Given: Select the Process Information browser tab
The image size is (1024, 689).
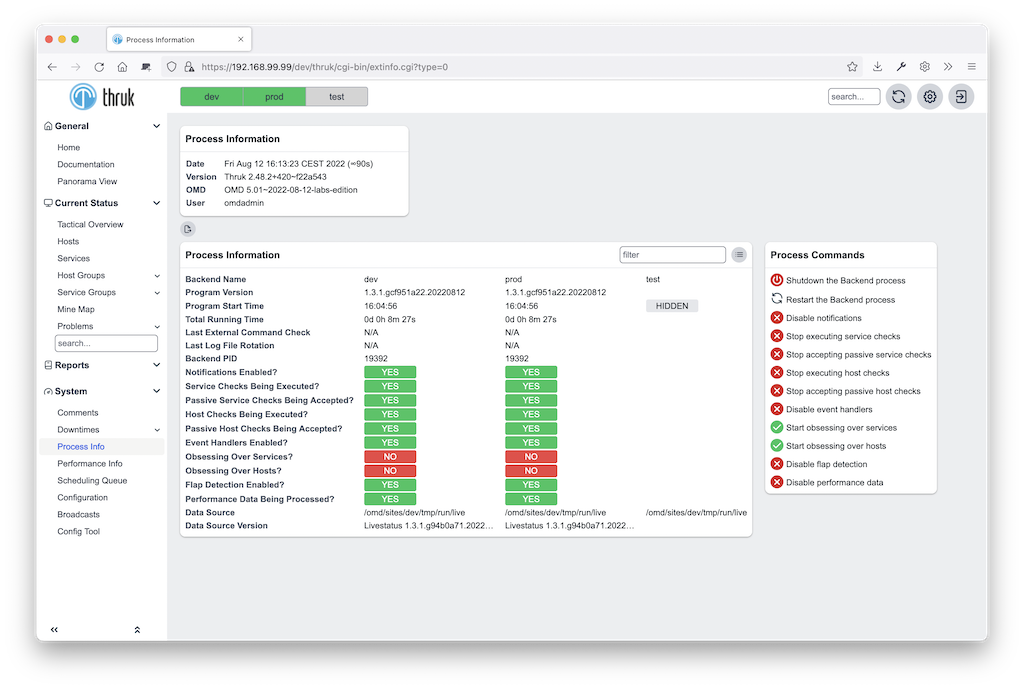Looking at the screenshot, I should click(179, 40).
